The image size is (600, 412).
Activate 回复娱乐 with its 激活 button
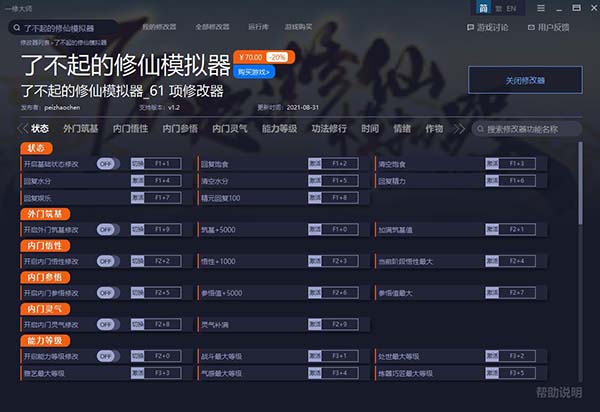tap(138, 197)
